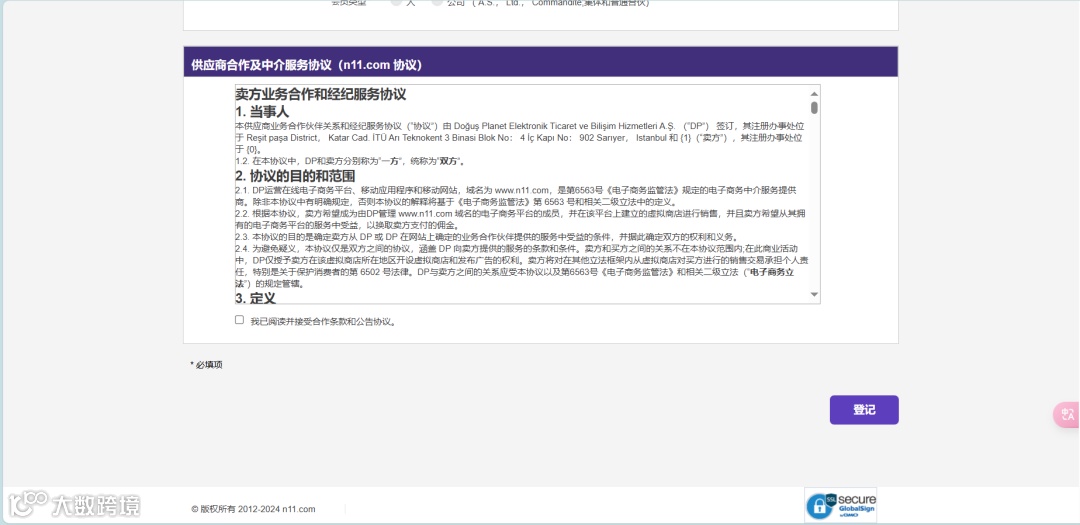Click the clause 1.2 在本协议中 line

(351, 161)
